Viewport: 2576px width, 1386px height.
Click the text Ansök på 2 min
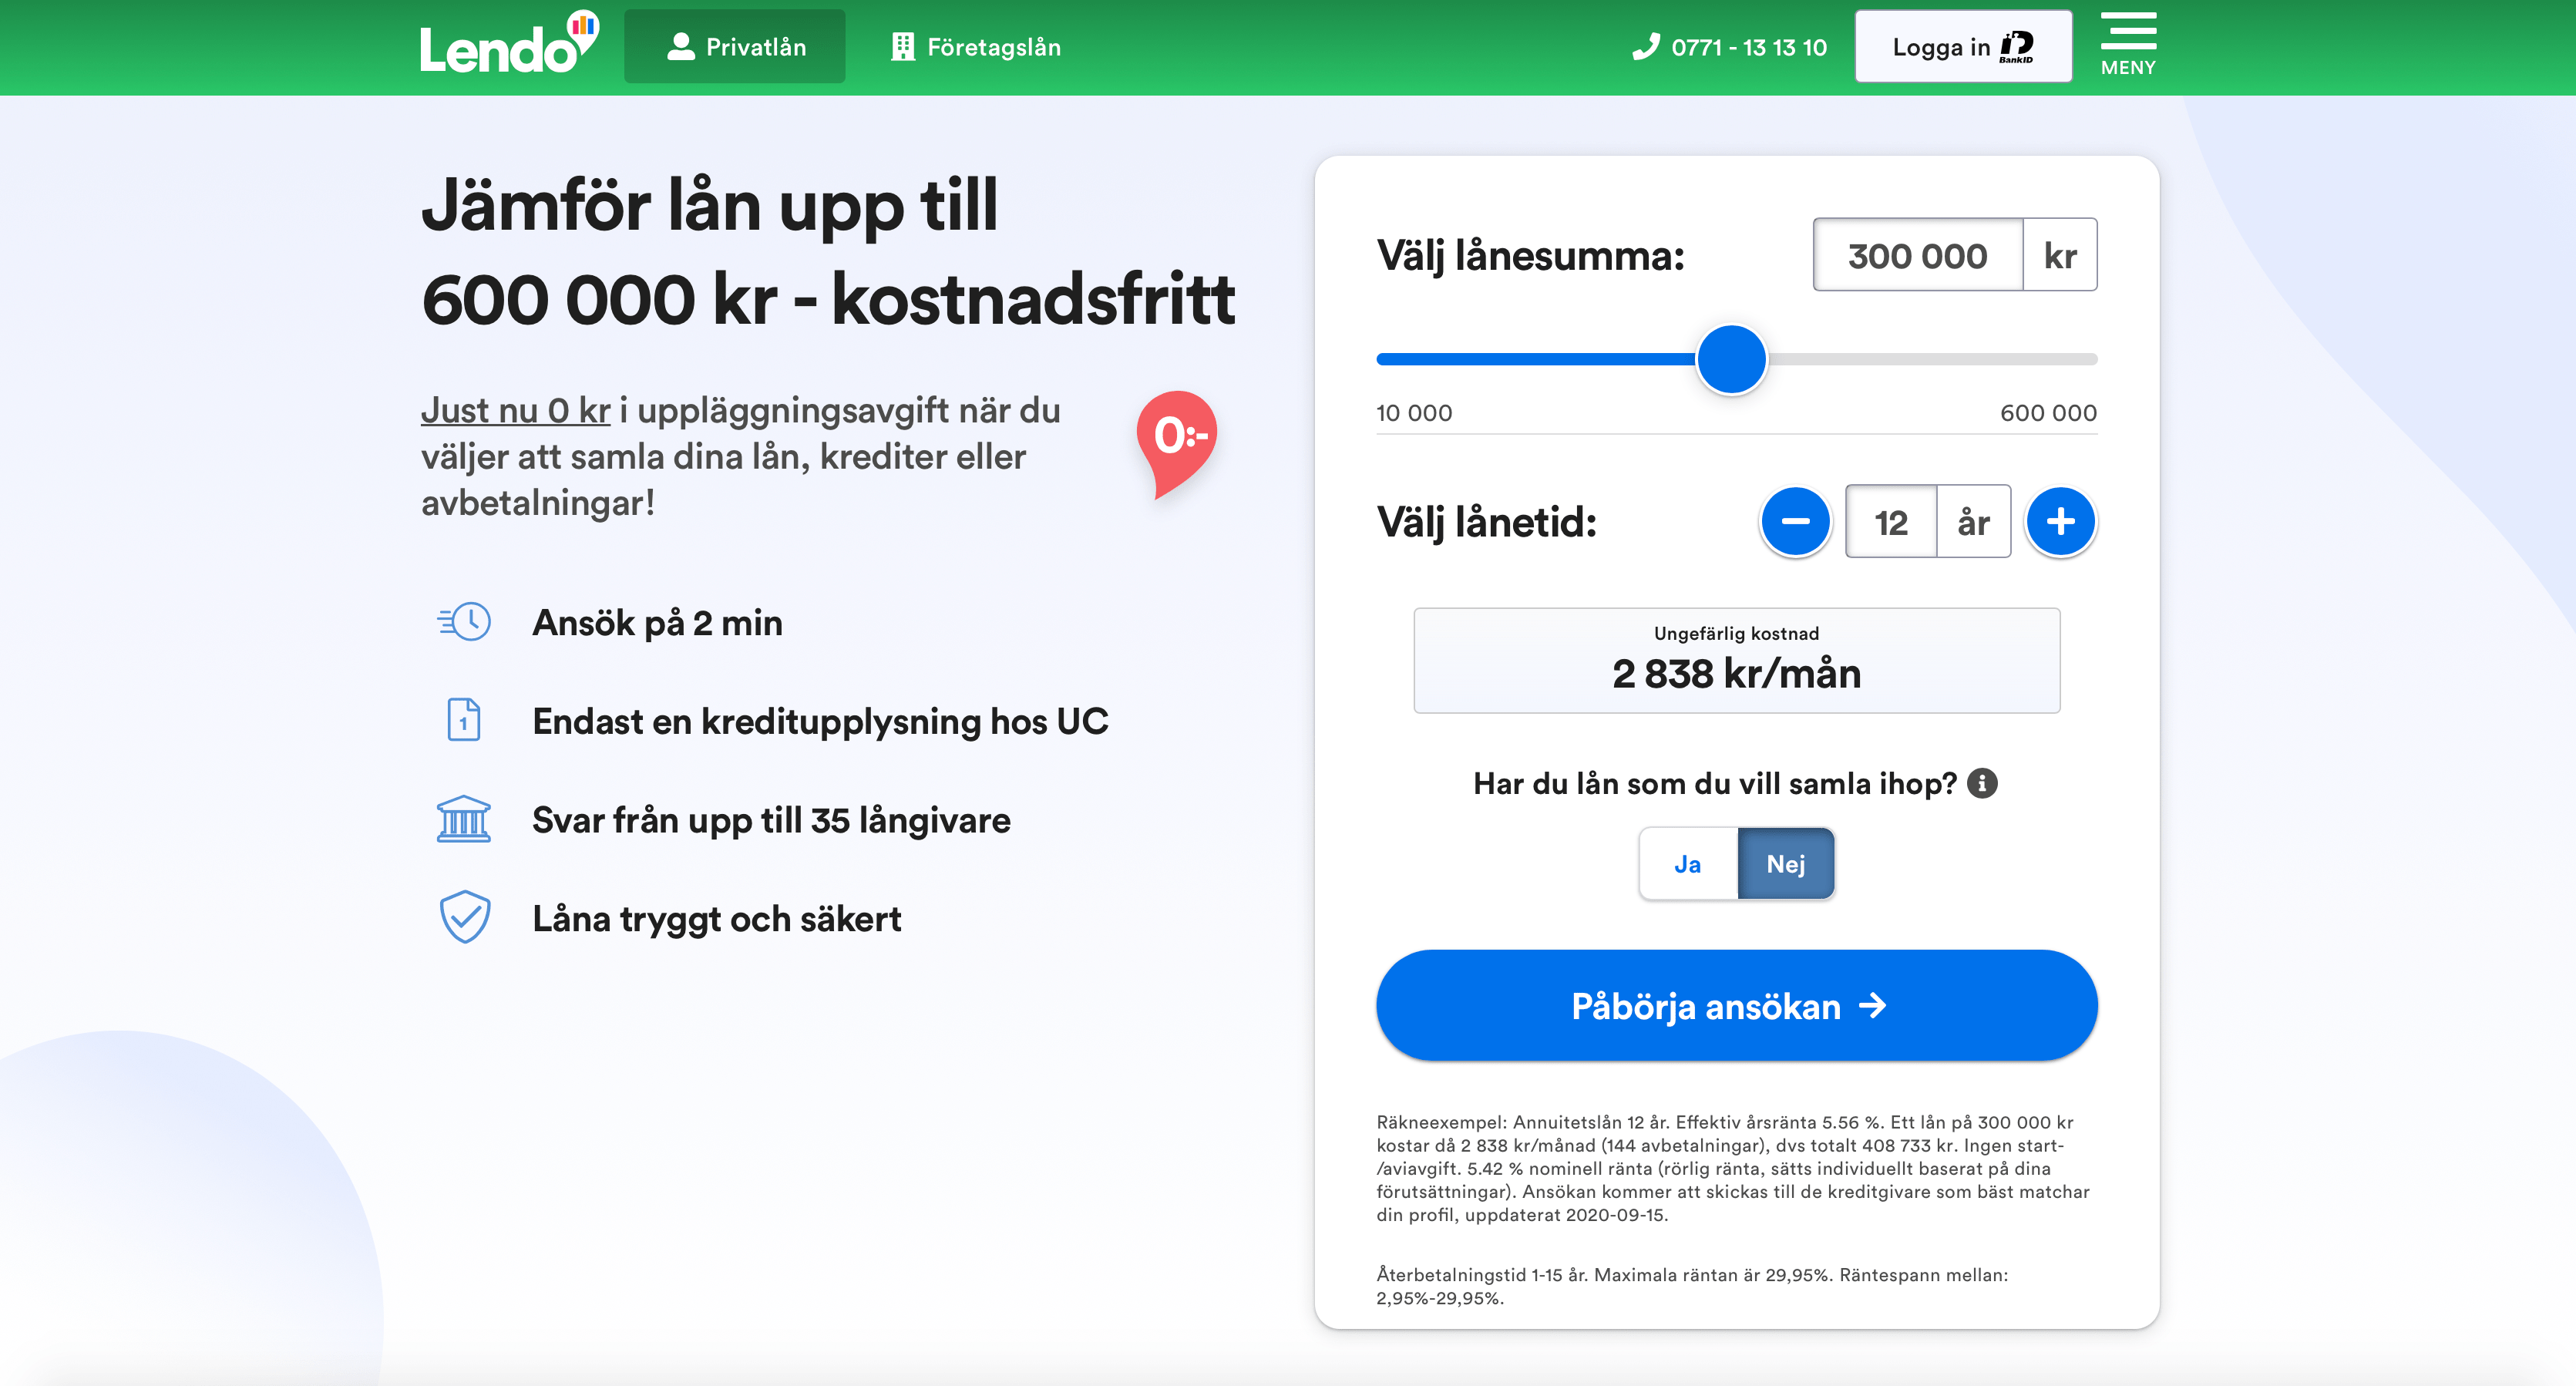(x=657, y=623)
